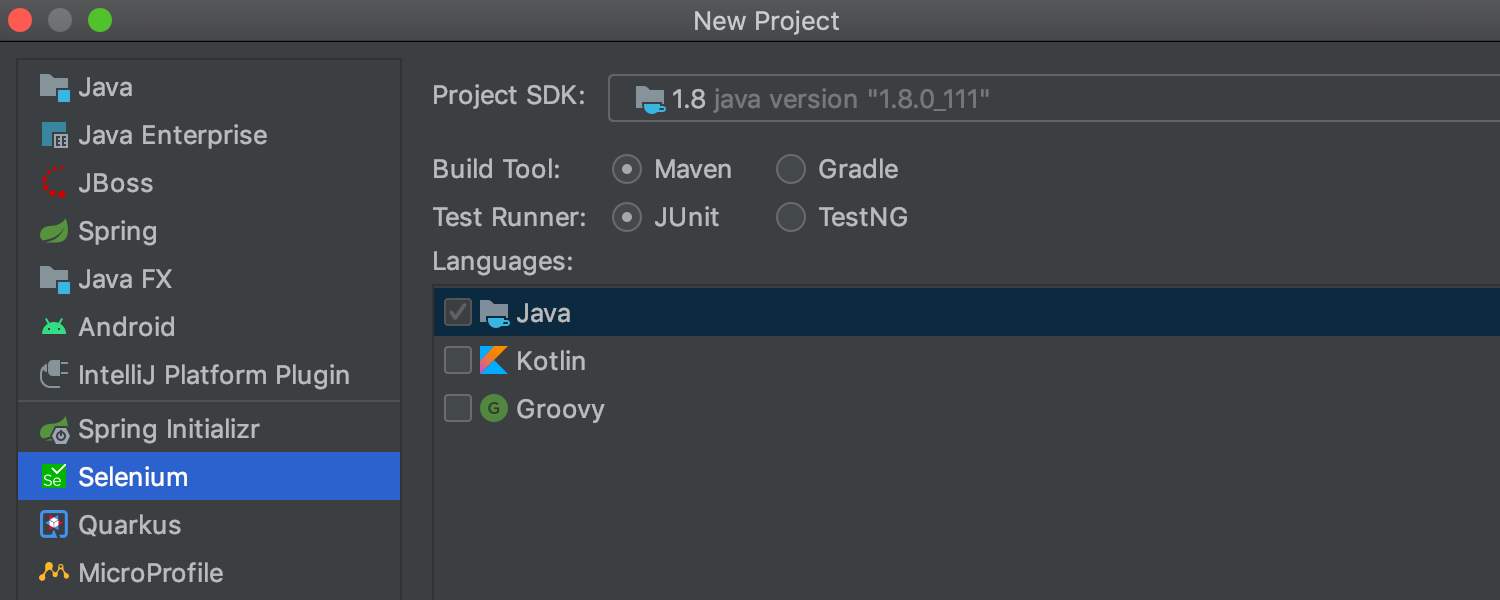Click the green Selenium Se icon
Viewport: 1500px width, 600px height.
54,477
